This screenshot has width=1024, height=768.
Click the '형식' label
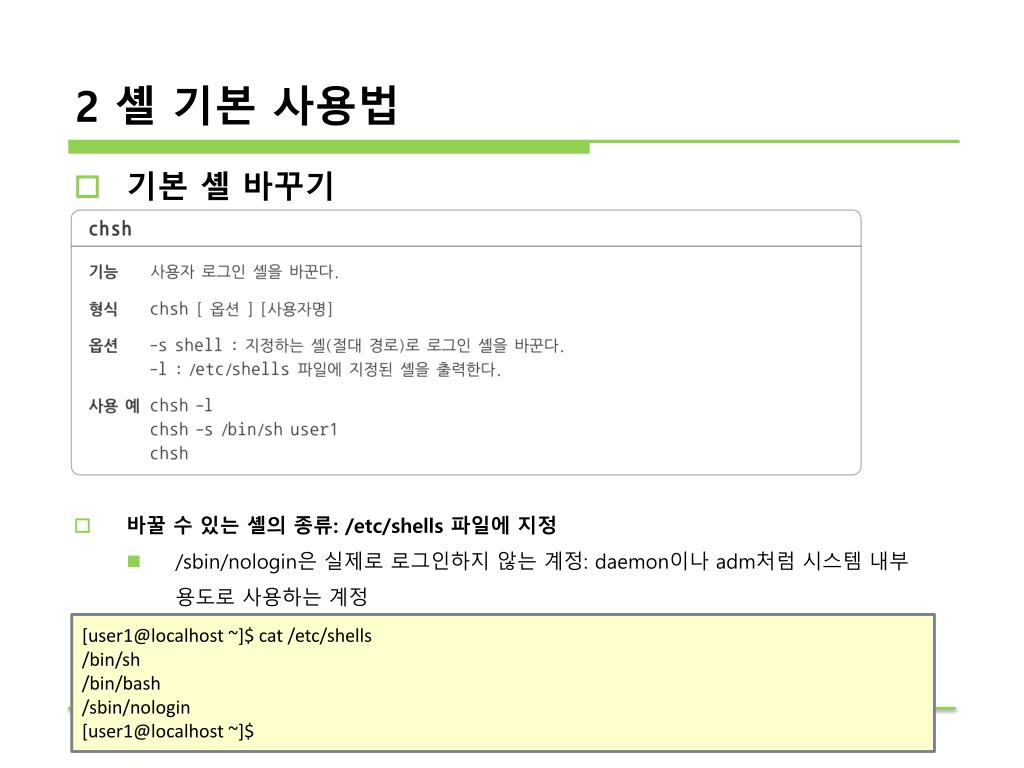(103, 309)
